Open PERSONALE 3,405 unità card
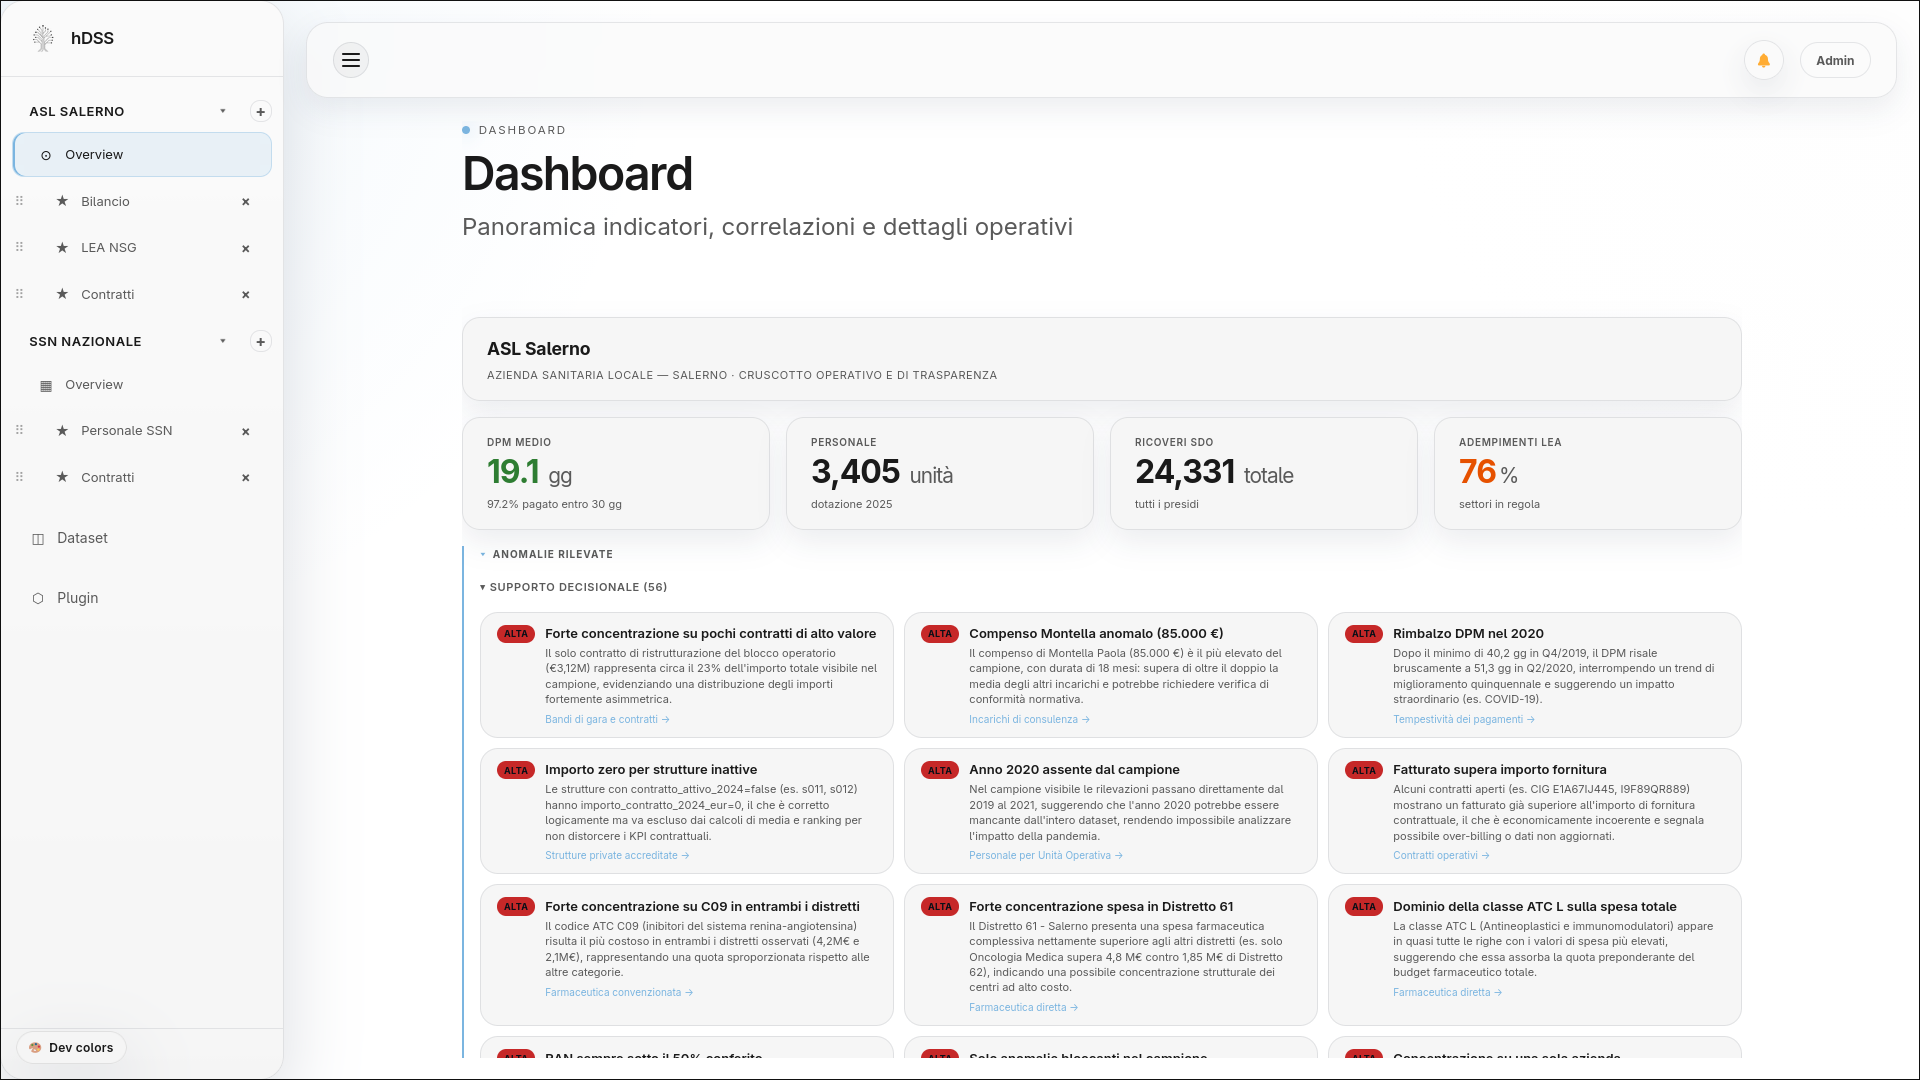1920x1080 pixels. coord(940,473)
